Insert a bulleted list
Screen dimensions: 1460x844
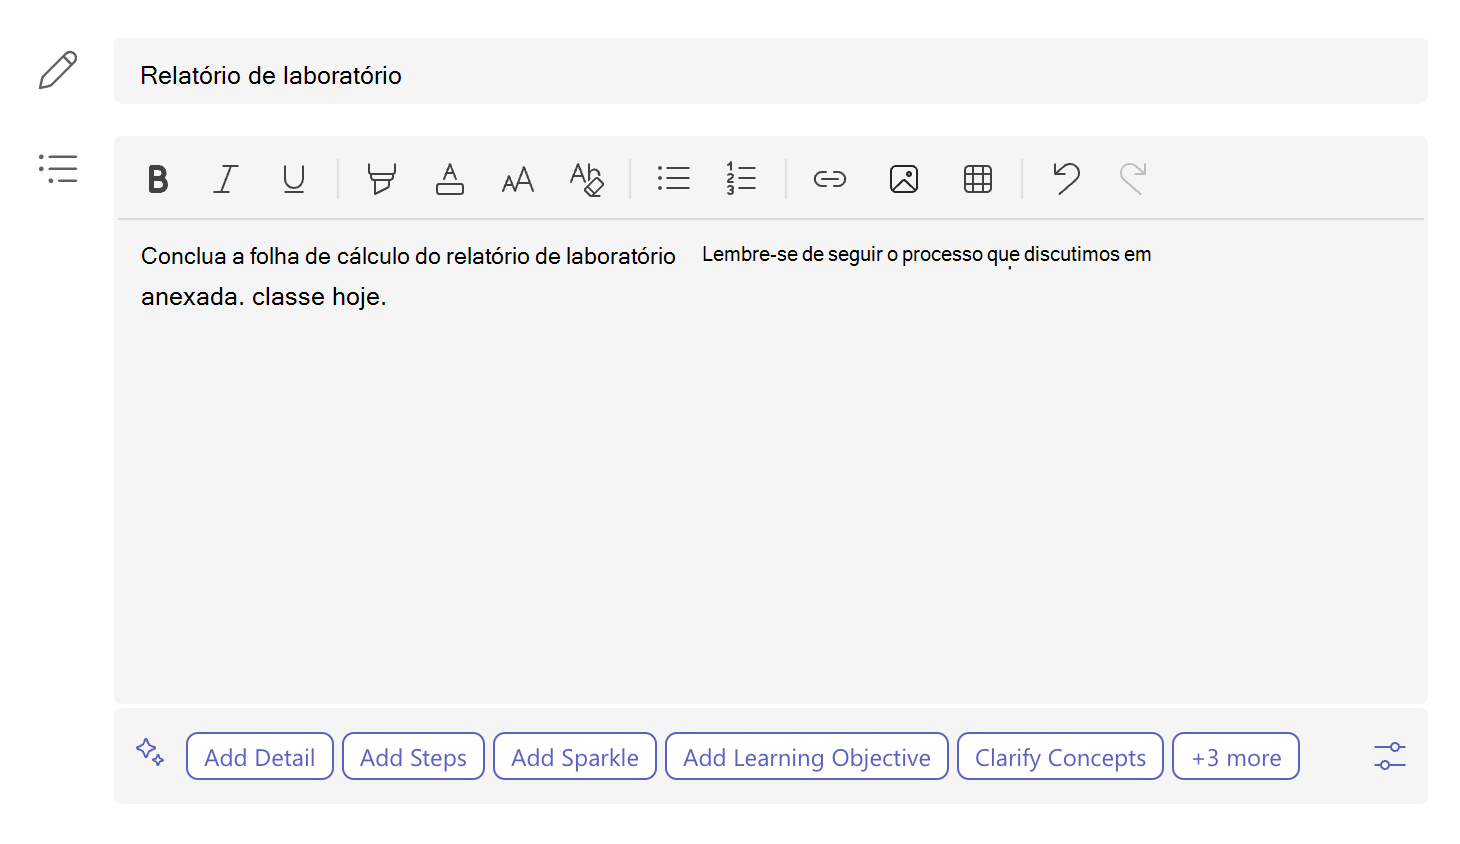[674, 179]
